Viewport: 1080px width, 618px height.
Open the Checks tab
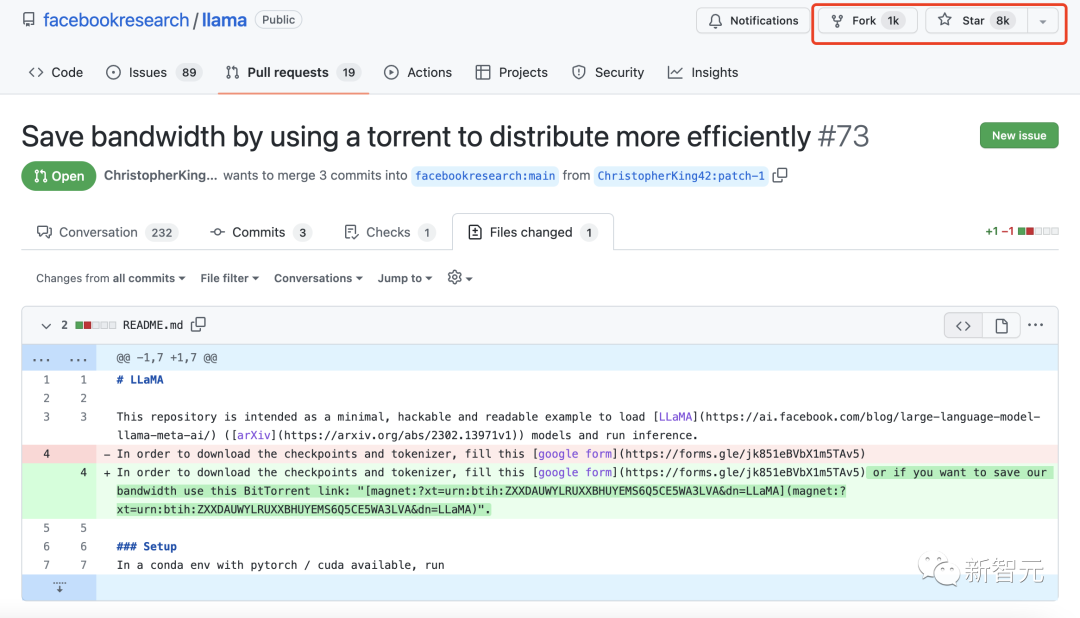(x=389, y=232)
